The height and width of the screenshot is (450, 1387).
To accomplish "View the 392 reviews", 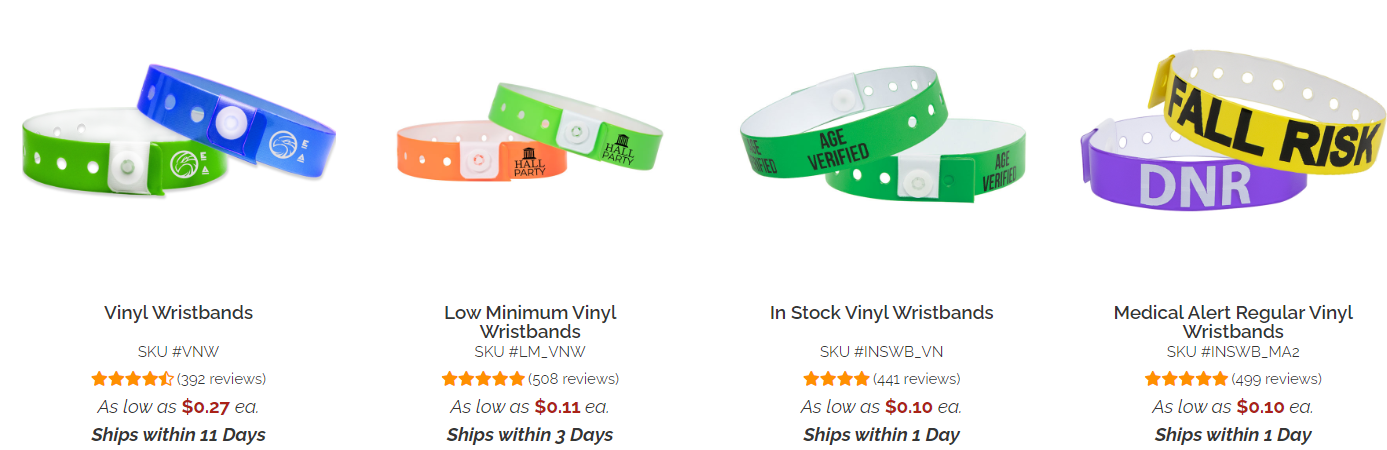I will 221,379.
